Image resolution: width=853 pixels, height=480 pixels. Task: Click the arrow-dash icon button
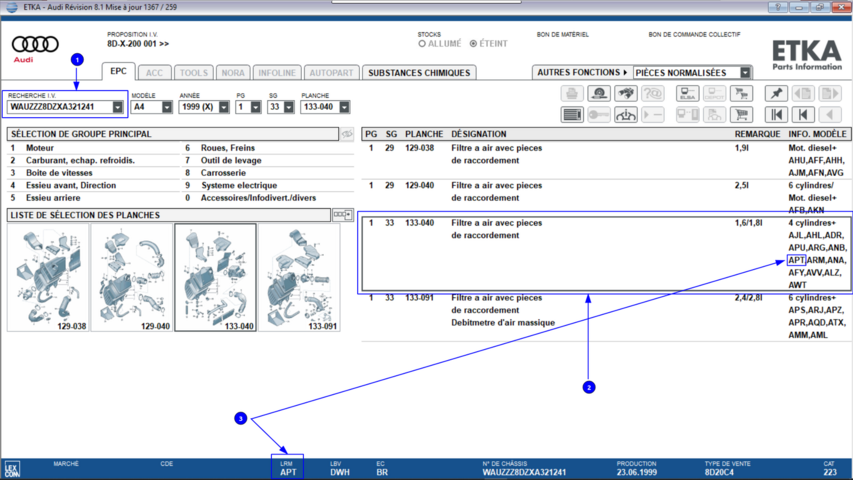point(652,115)
